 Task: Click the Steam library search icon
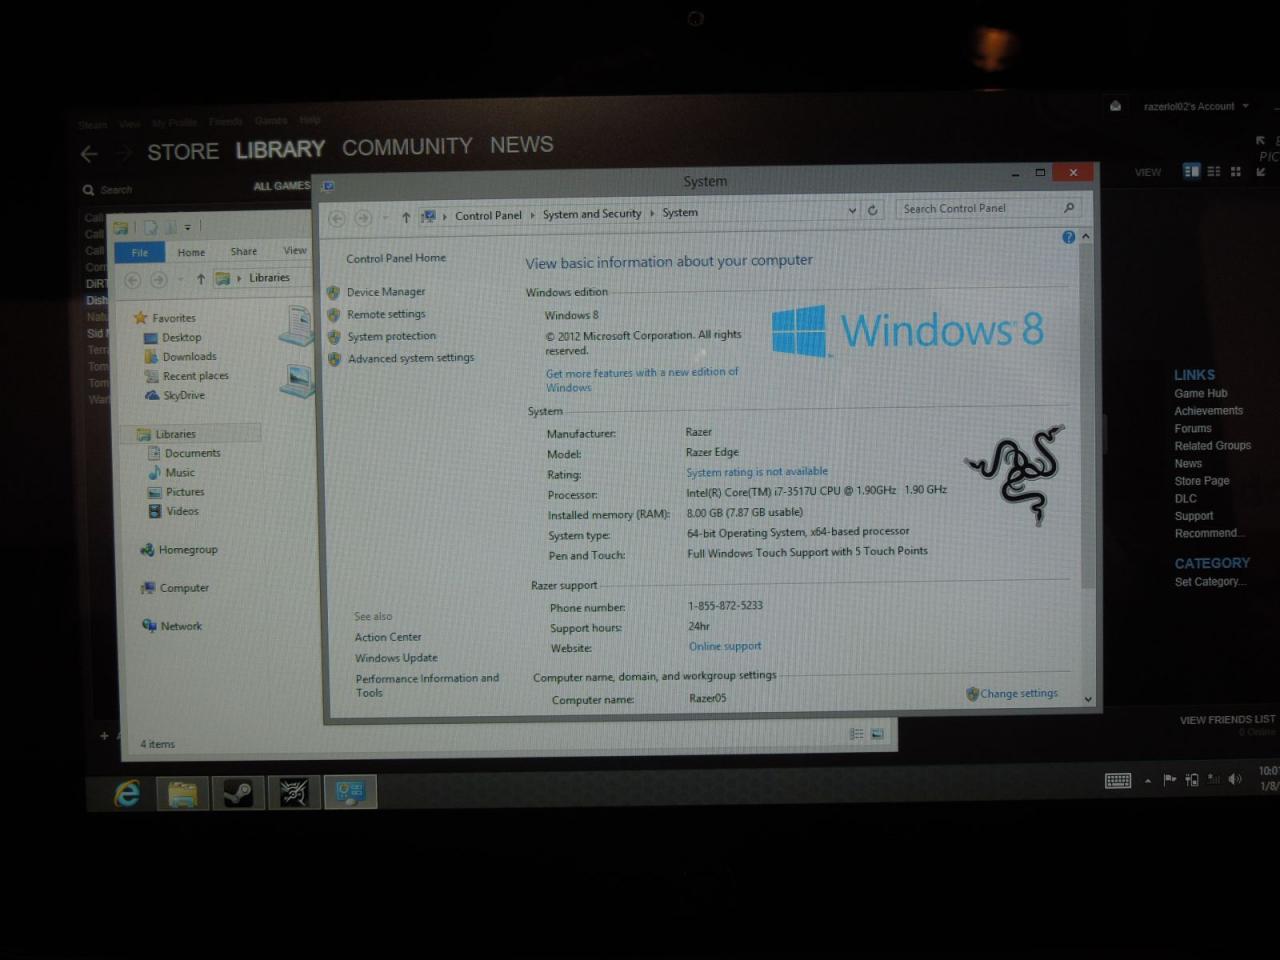[x=89, y=190]
